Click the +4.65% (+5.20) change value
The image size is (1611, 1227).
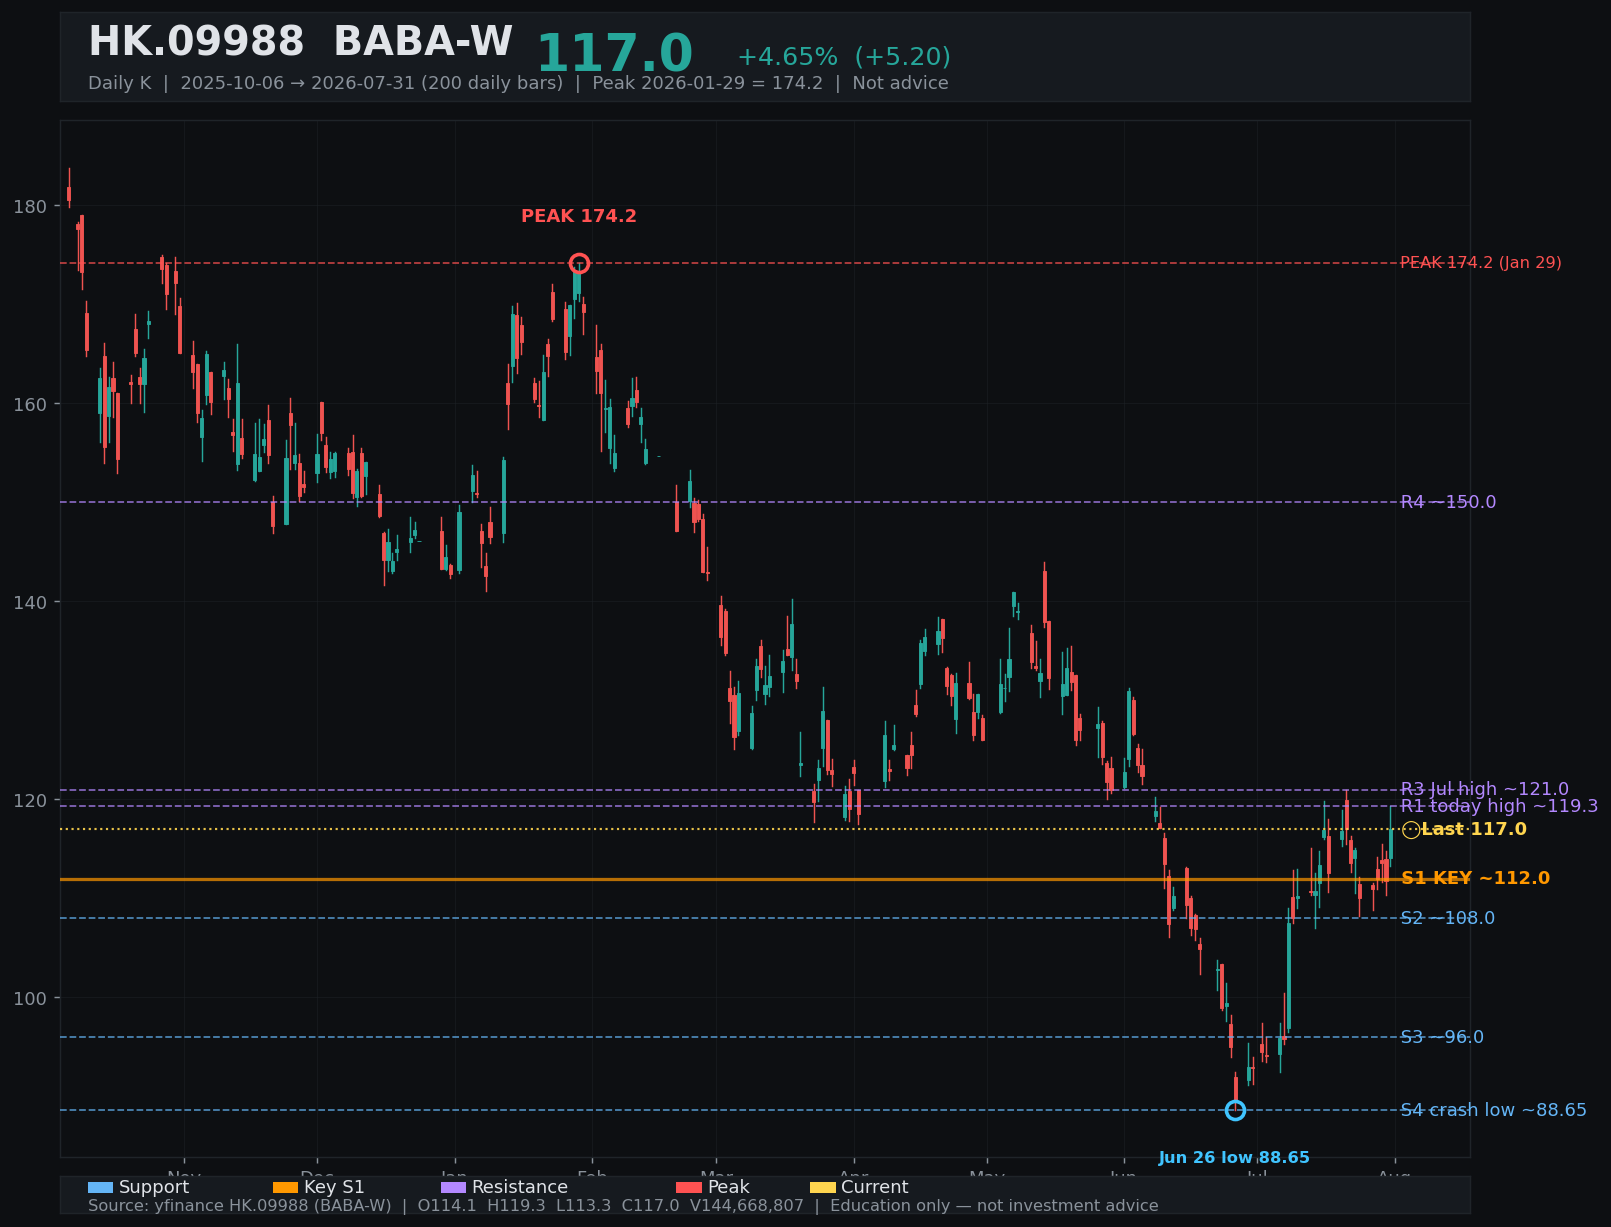(x=844, y=57)
